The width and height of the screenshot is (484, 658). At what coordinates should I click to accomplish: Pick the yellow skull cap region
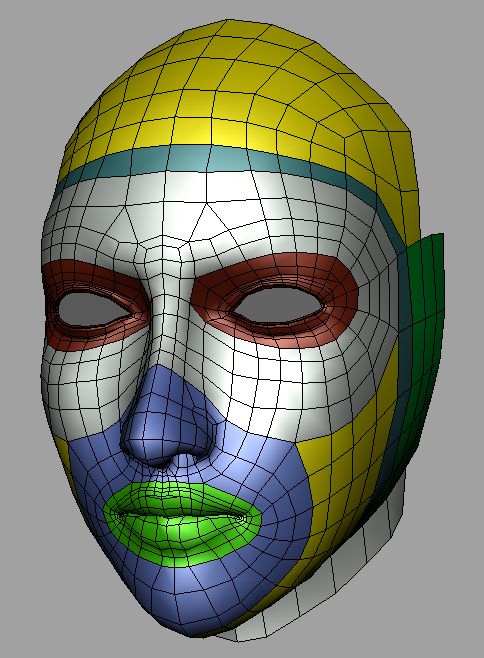235,97
